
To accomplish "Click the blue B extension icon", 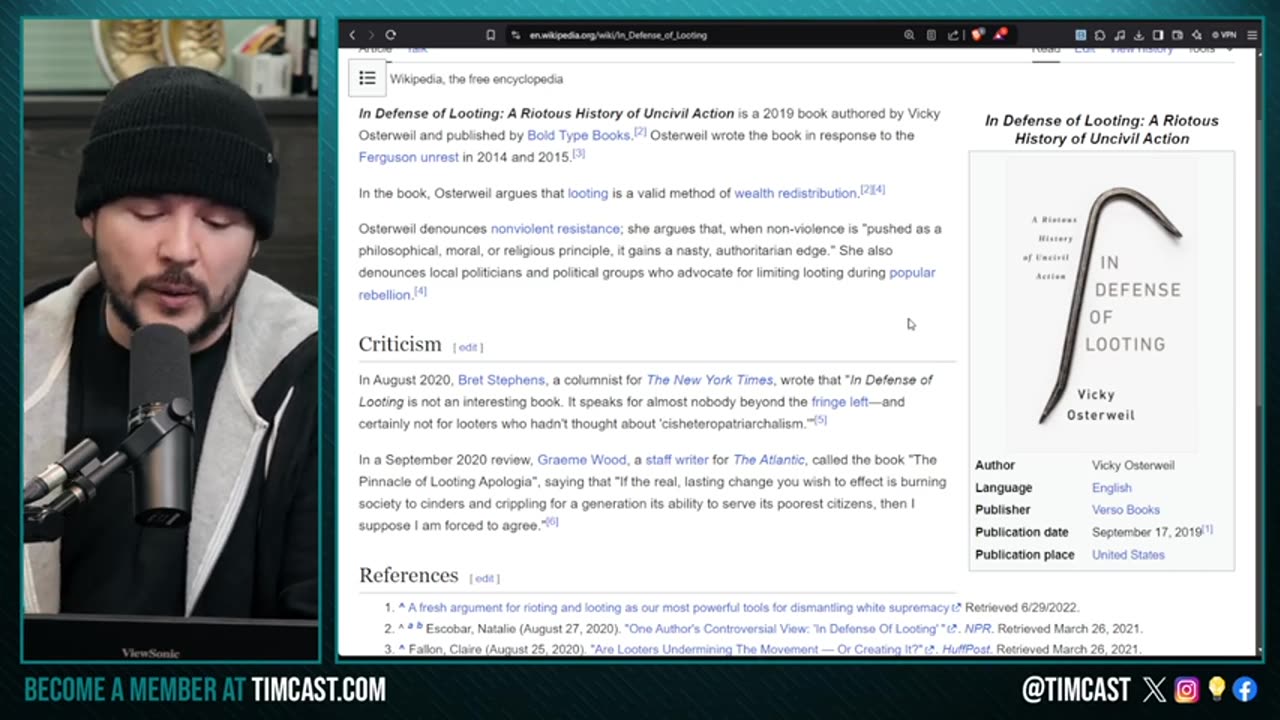I will [1081, 35].
